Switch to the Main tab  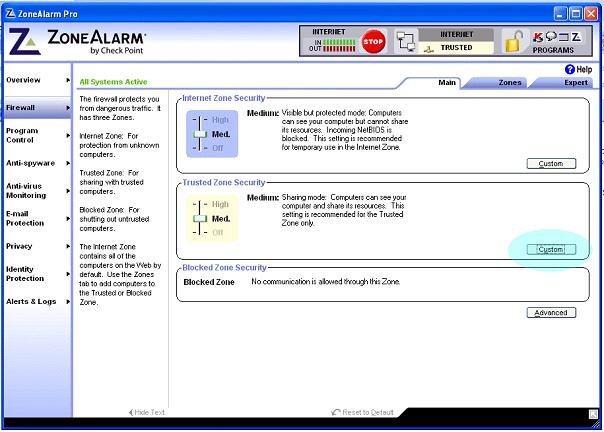pyautogui.click(x=447, y=82)
